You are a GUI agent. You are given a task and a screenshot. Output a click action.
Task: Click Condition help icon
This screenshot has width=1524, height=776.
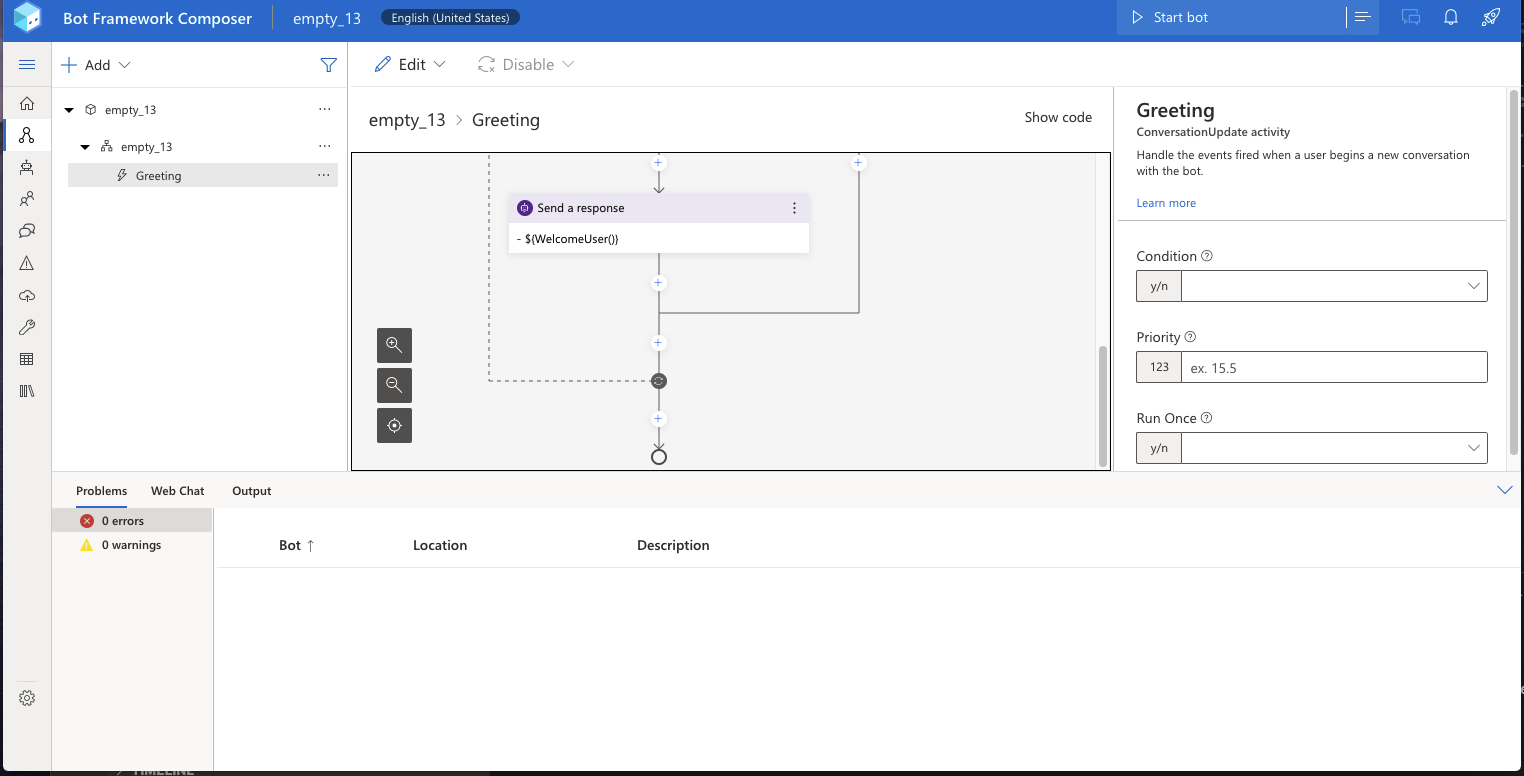[x=1207, y=256]
